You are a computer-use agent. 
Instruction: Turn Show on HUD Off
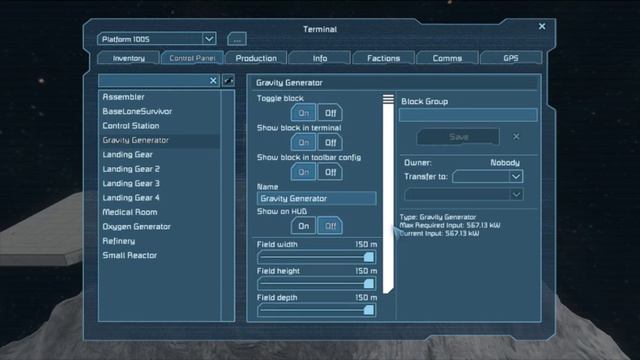(330, 226)
